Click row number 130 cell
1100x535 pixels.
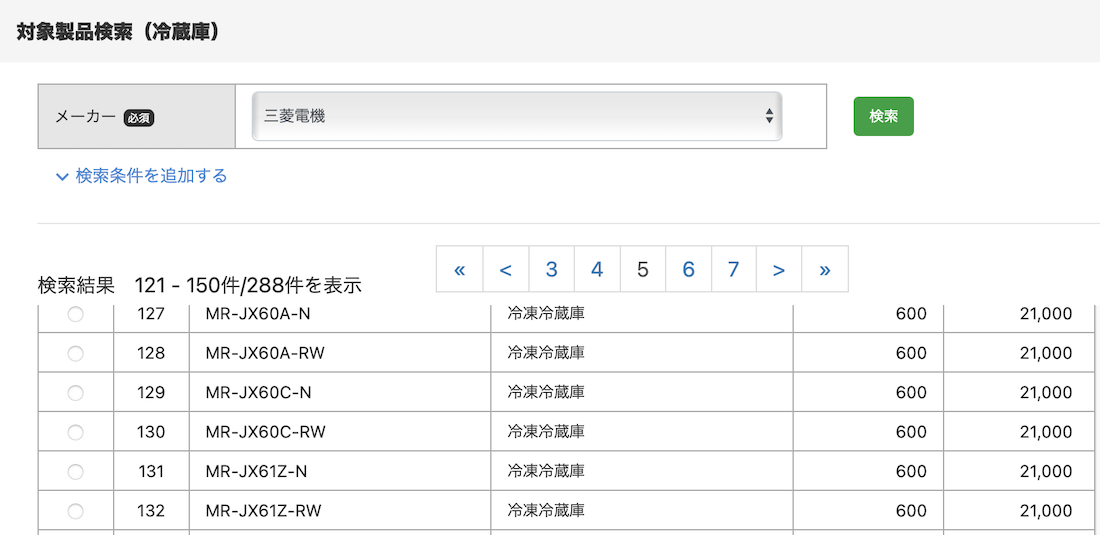coord(152,432)
